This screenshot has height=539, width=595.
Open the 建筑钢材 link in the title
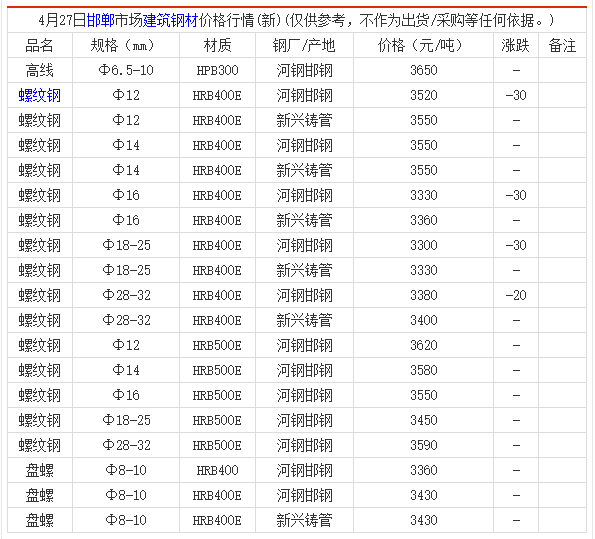pos(170,20)
